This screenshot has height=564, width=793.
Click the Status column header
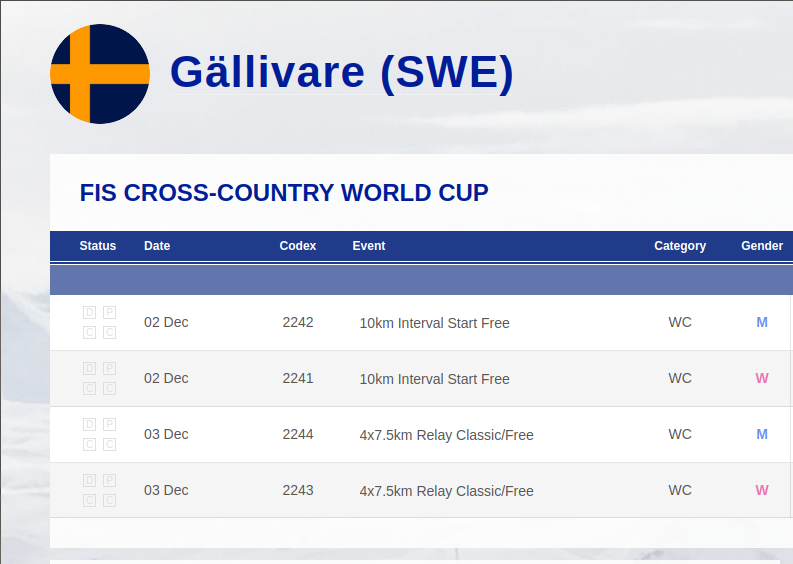(98, 246)
